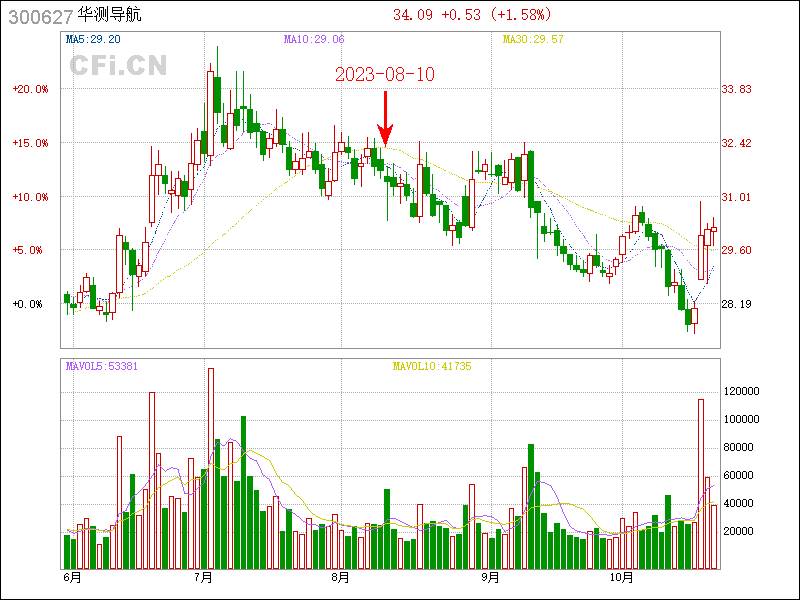Click the 33.83 price axis value
This screenshot has height=600, width=800.
(736, 89)
